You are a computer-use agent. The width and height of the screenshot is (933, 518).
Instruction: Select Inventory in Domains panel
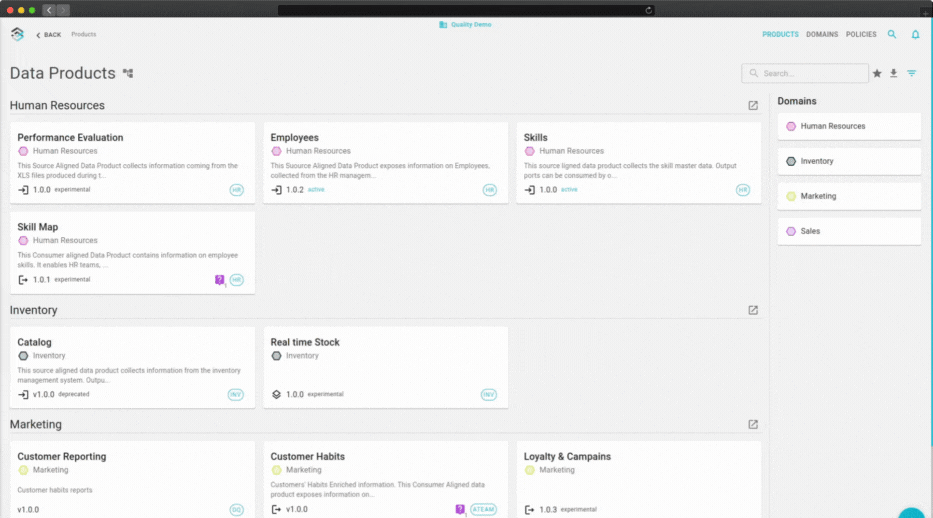click(x=849, y=161)
